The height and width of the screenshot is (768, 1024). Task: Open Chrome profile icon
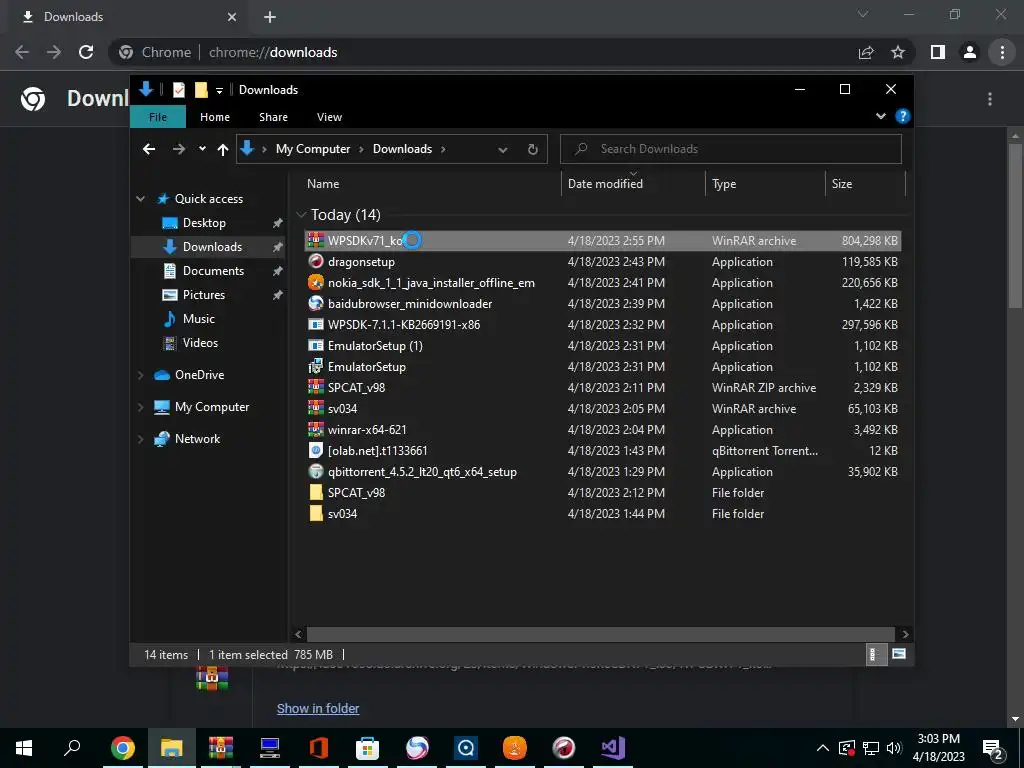click(x=970, y=52)
